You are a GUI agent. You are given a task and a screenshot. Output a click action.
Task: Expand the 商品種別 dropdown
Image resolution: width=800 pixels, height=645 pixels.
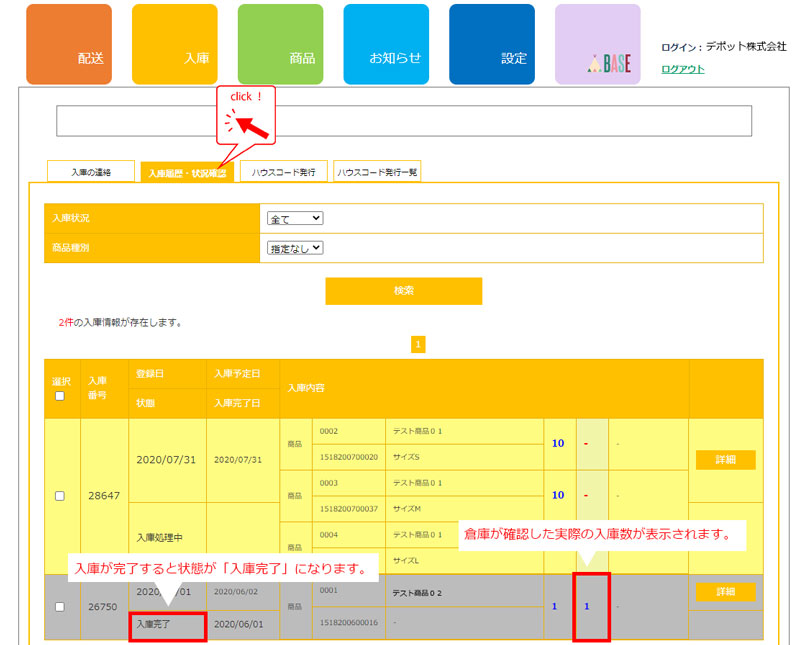point(296,248)
